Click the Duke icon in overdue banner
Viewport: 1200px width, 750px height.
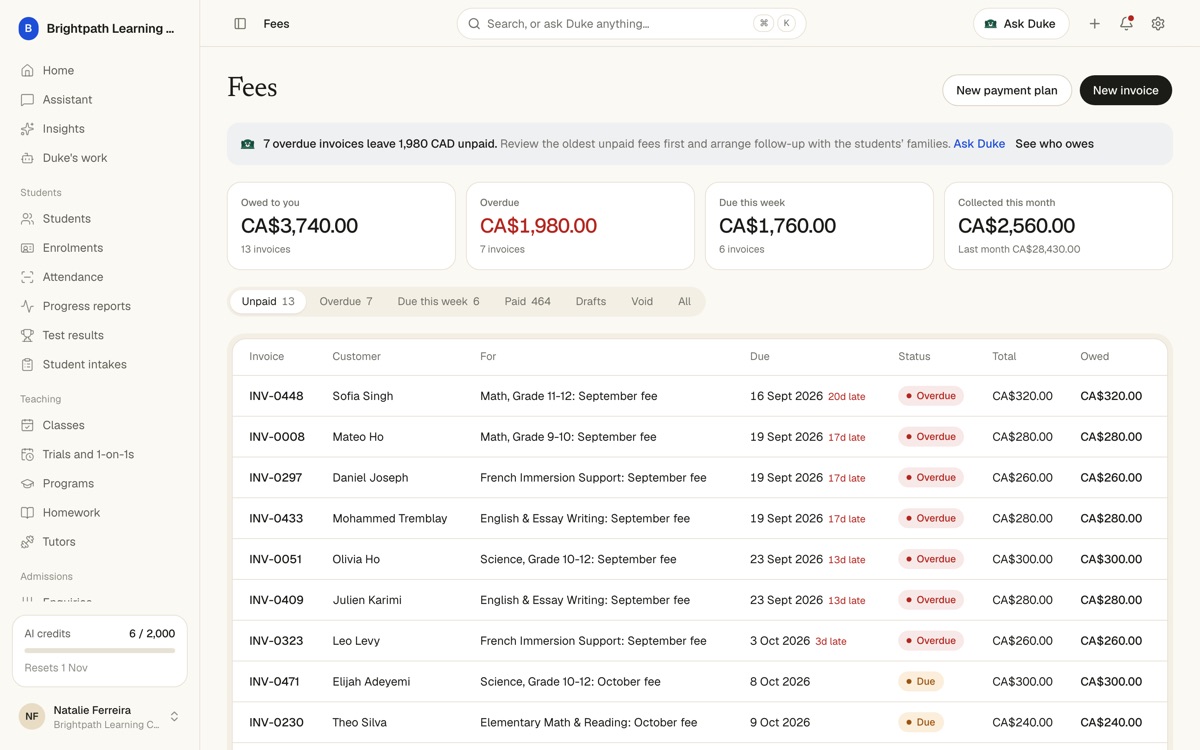coord(247,144)
